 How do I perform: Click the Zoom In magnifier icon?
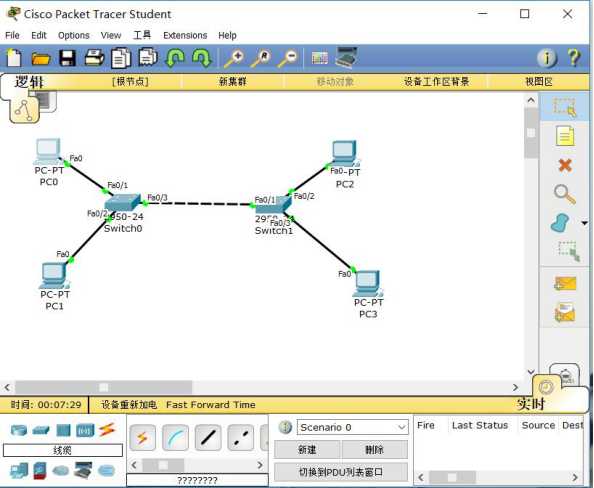(234, 58)
